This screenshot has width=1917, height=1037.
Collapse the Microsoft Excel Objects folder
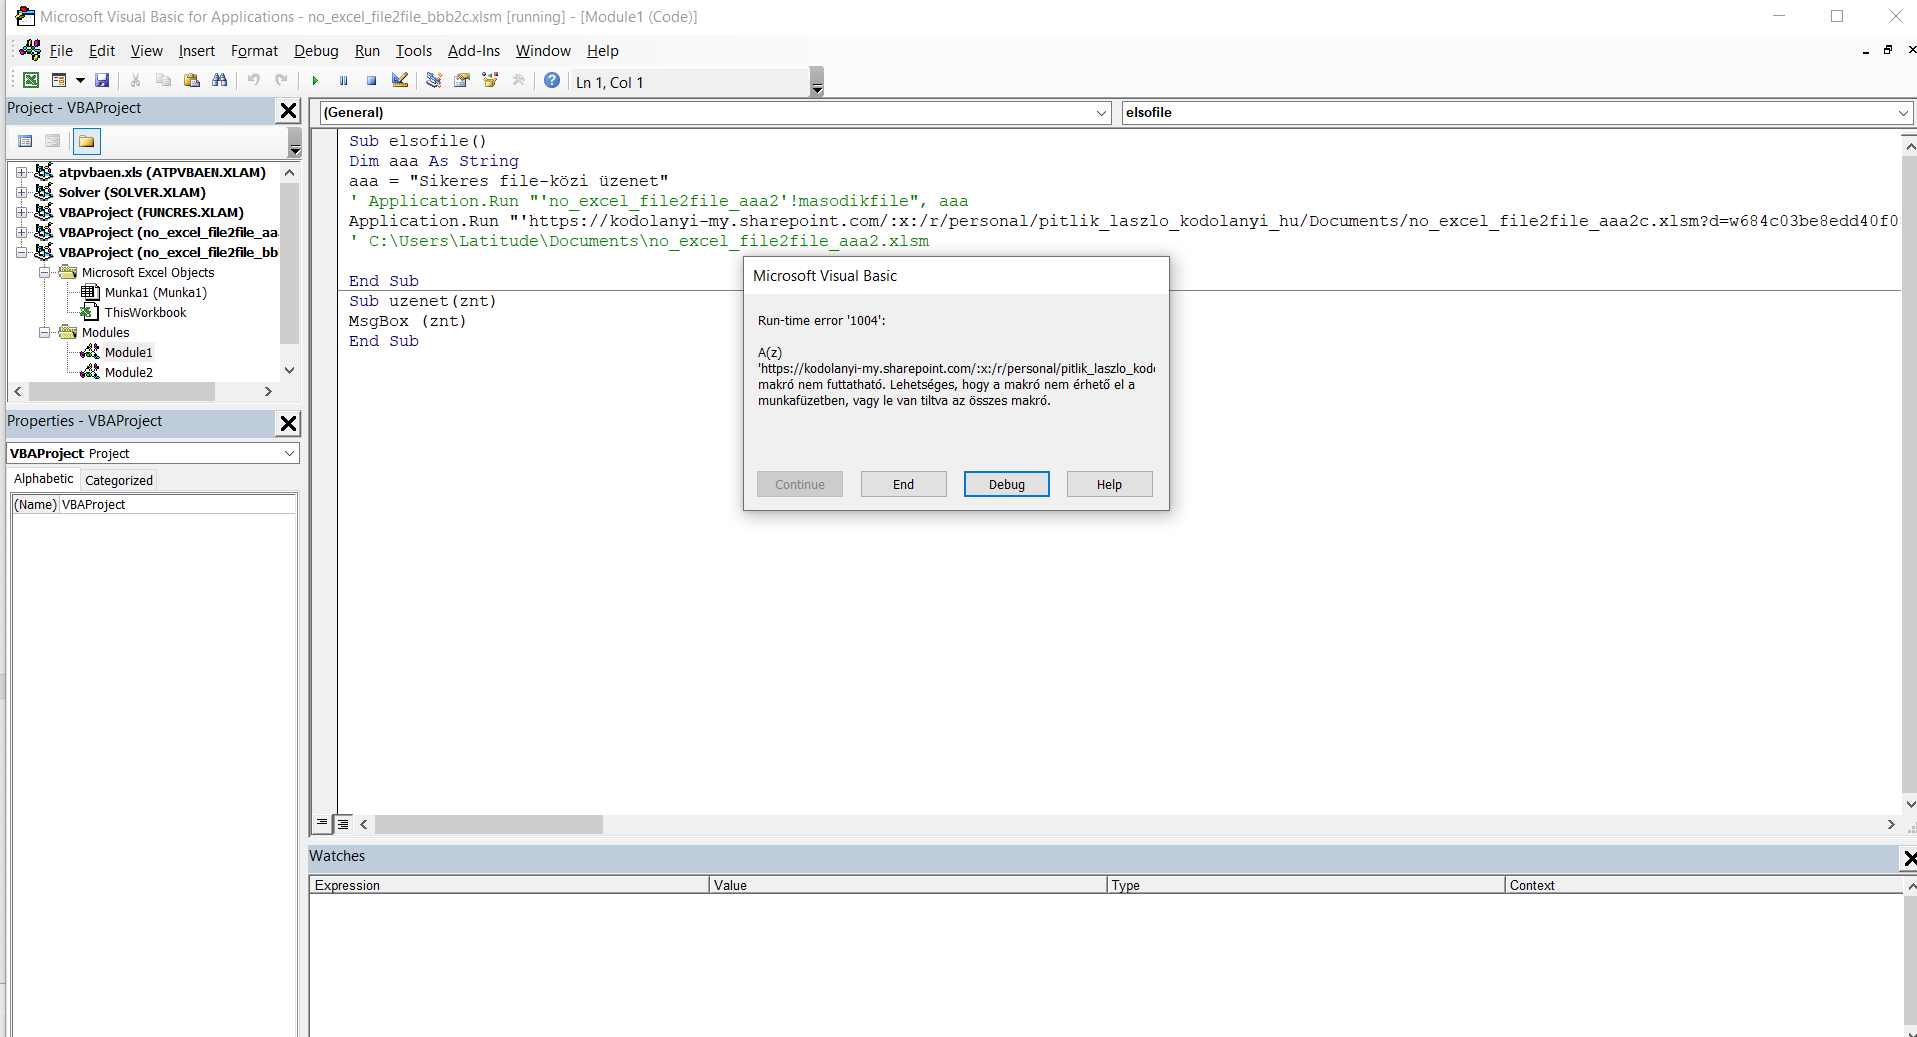(44, 272)
